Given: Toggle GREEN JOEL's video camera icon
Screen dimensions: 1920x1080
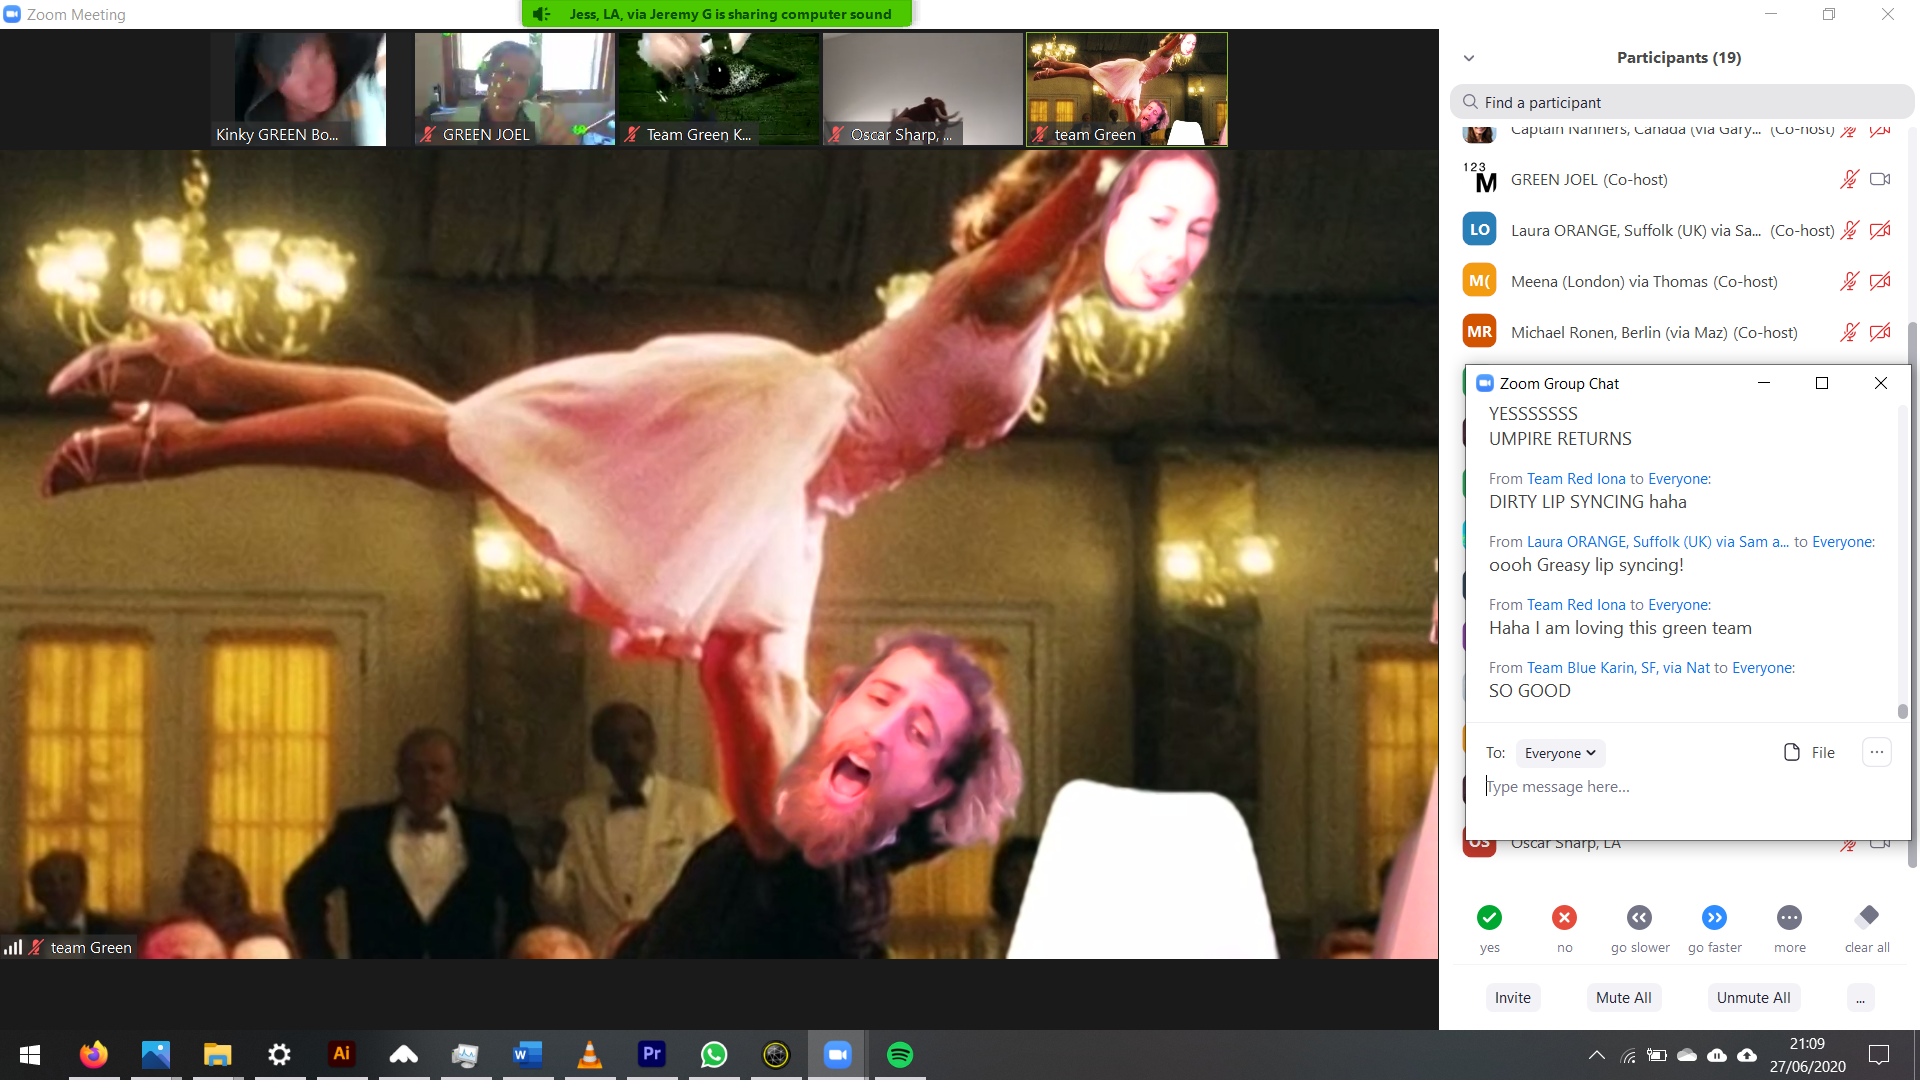Looking at the screenshot, I should point(1880,179).
